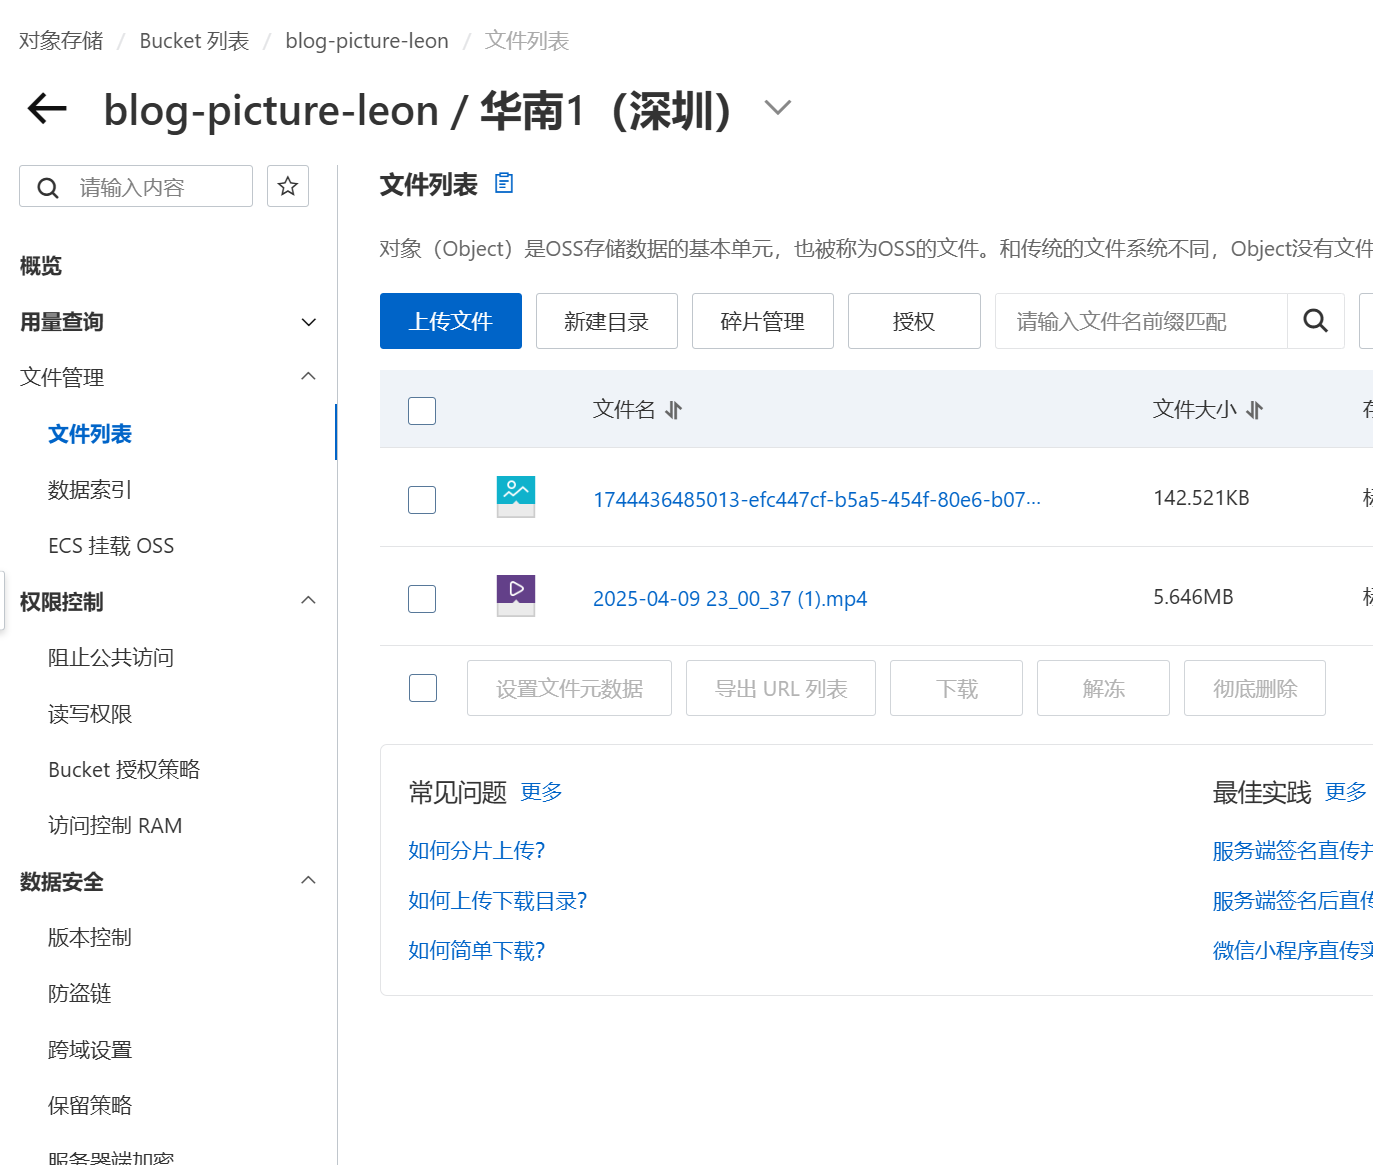This screenshot has height=1165, width=1373.
Task: Select 文件列表 in the sidebar
Action: (x=90, y=434)
